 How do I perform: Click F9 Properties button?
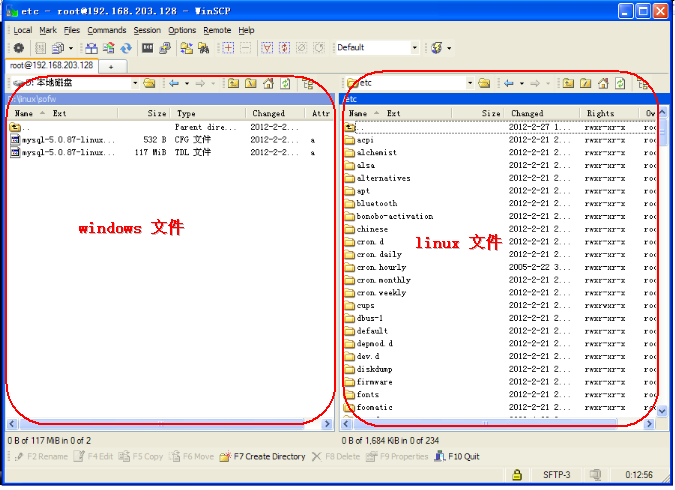[397, 456]
